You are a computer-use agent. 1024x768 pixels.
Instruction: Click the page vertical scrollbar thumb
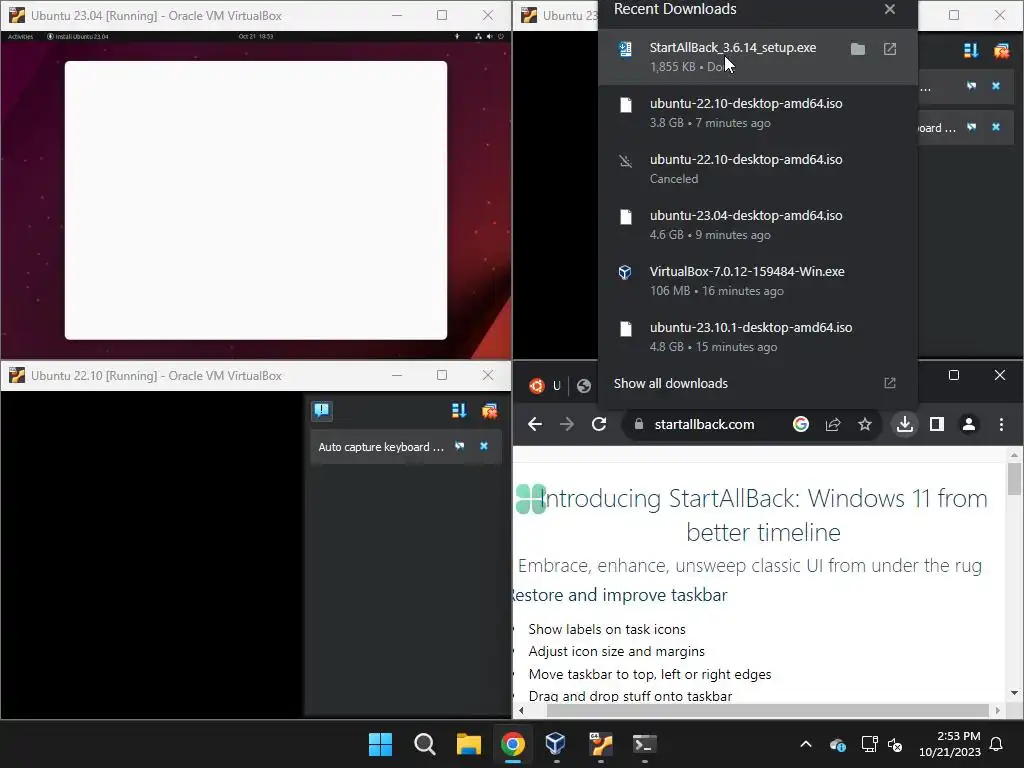[x=1014, y=479]
